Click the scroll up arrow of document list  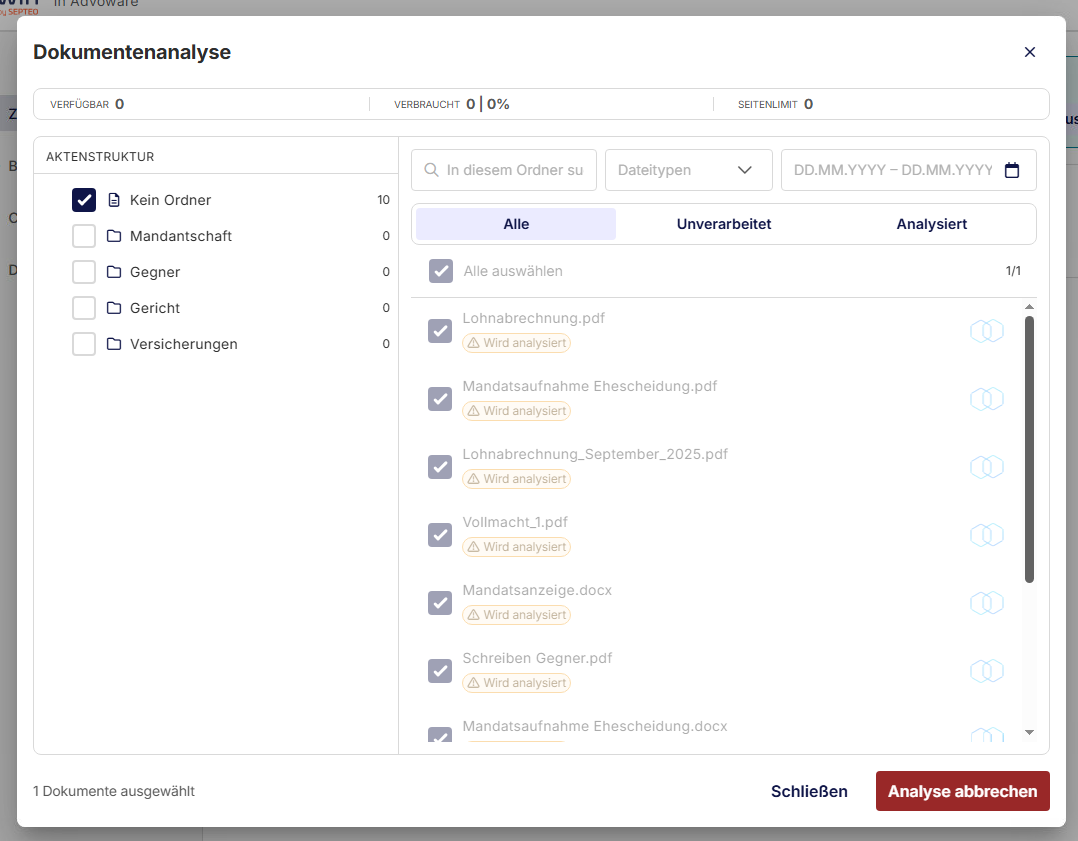point(1029,307)
